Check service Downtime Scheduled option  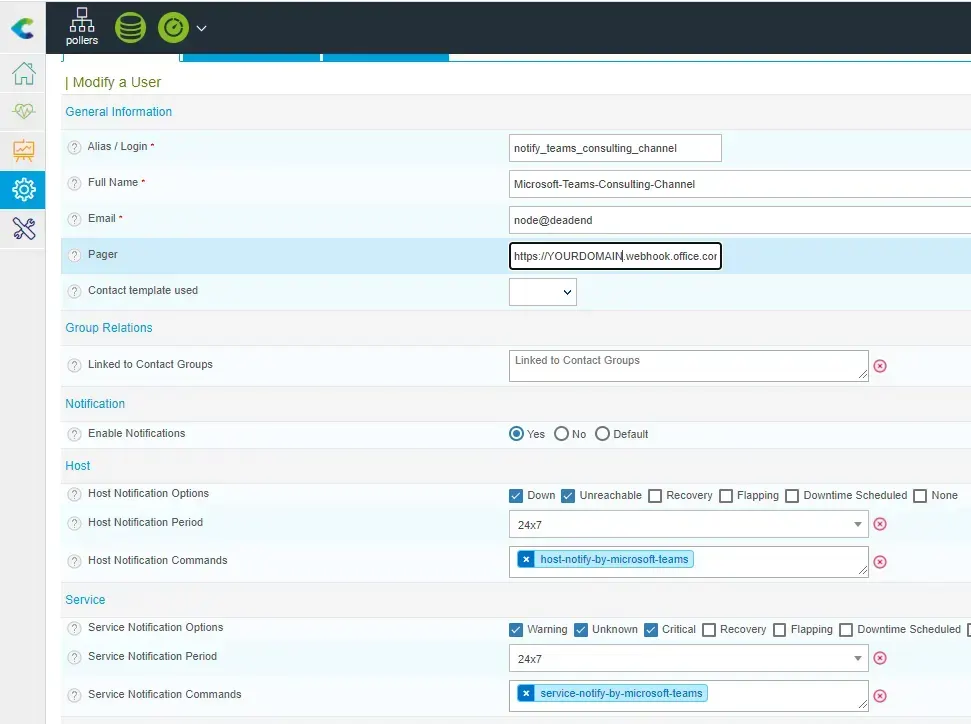(846, 630)
